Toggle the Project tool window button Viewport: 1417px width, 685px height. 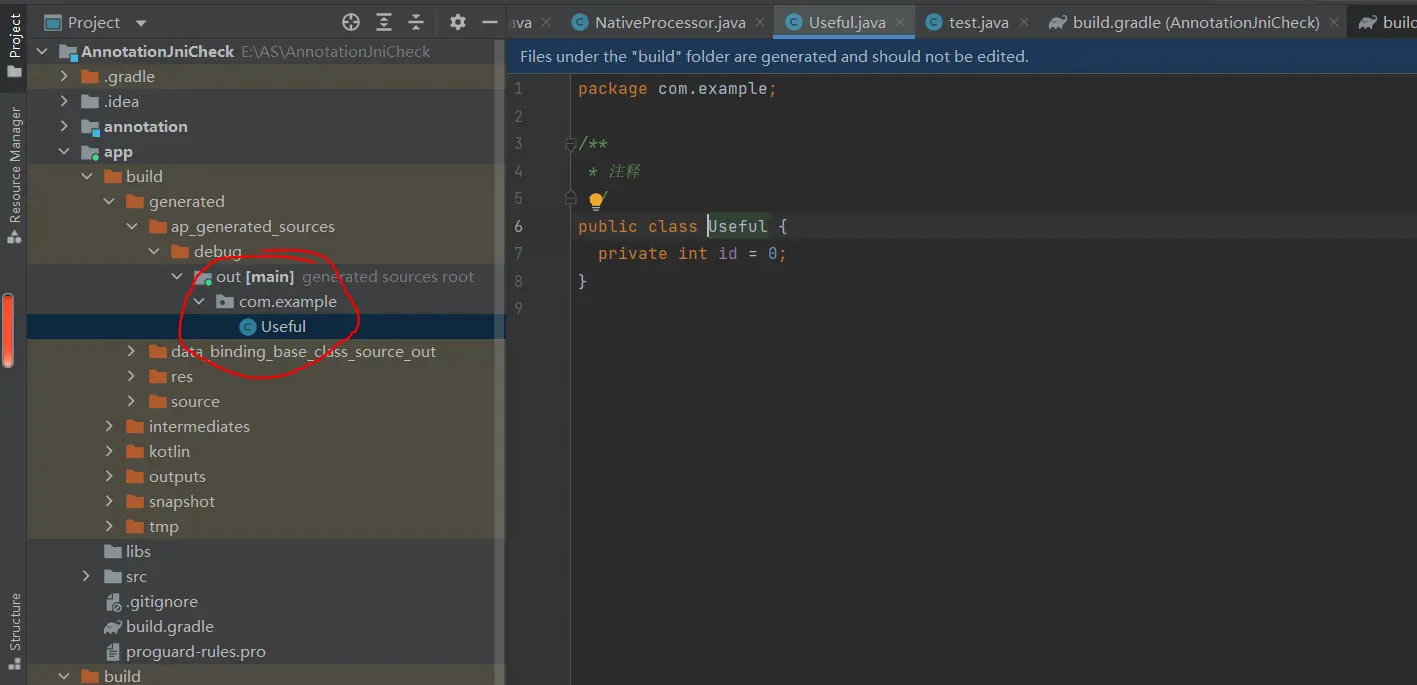point(14,43)
